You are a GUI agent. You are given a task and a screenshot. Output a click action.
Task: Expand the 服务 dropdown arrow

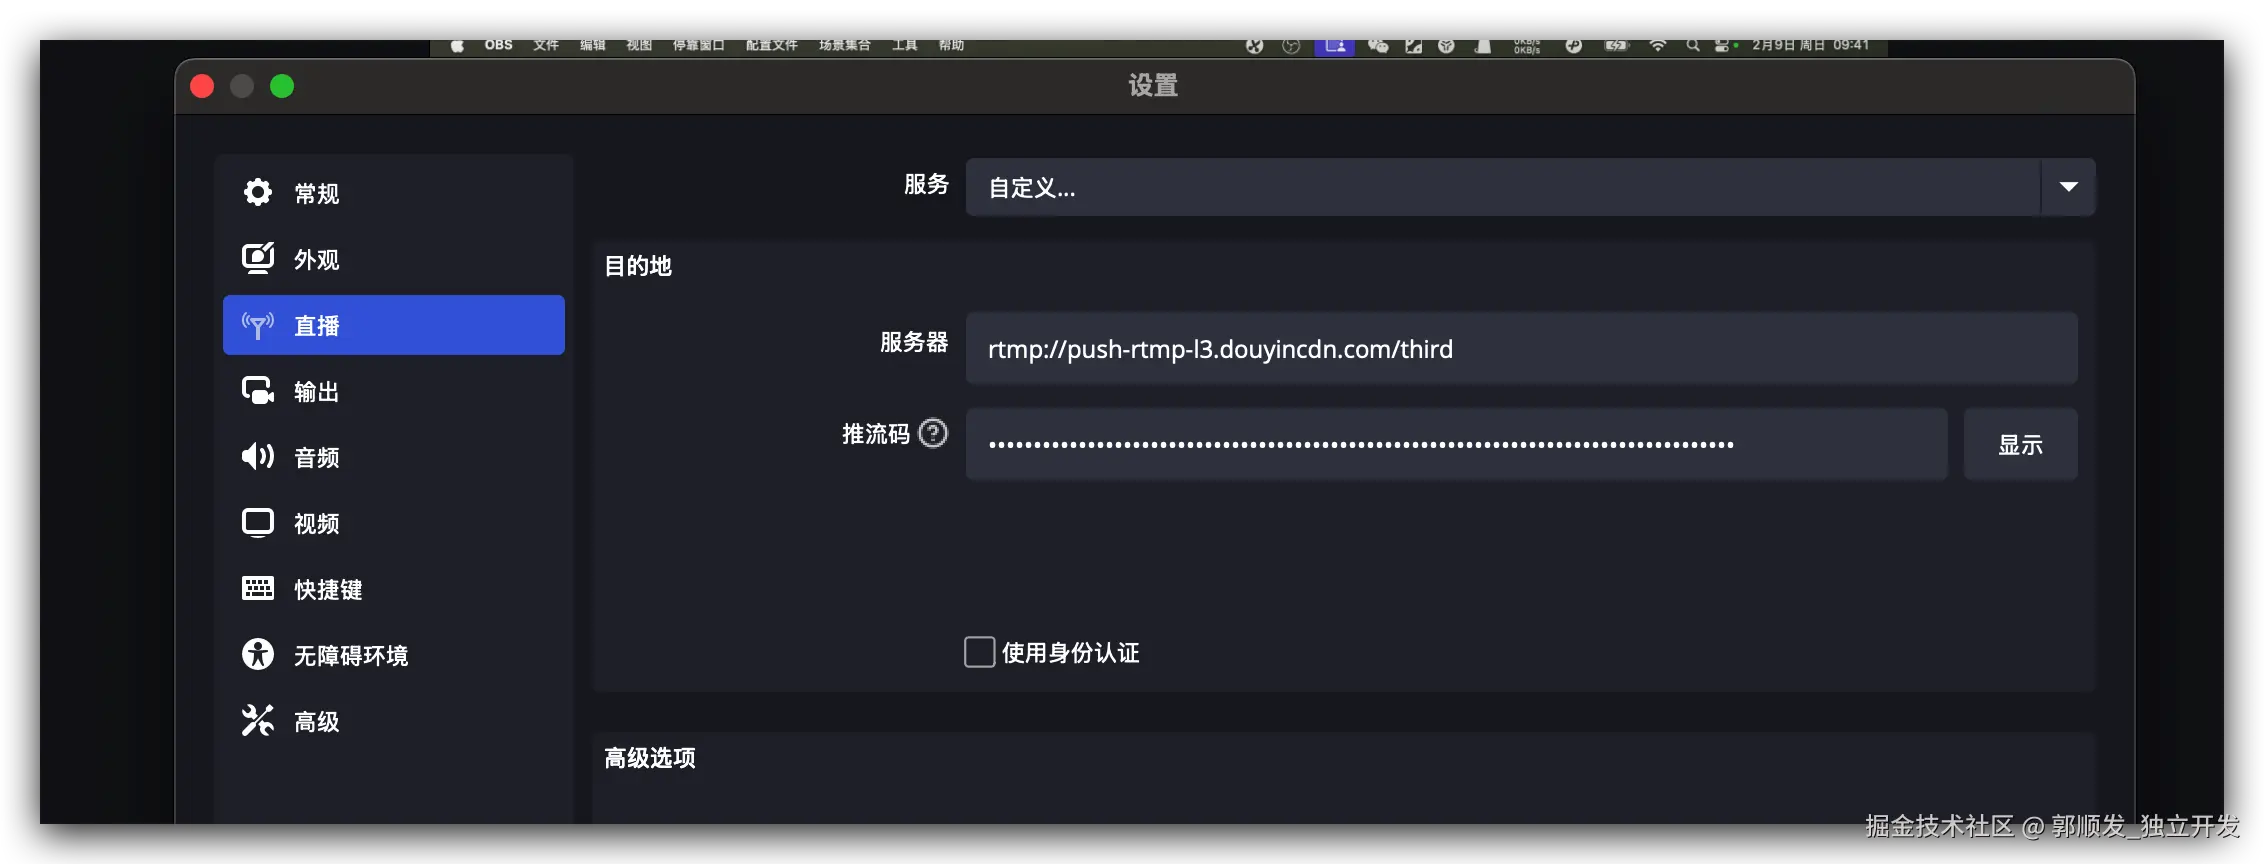pyautogui.click(x=2069, y=187)
